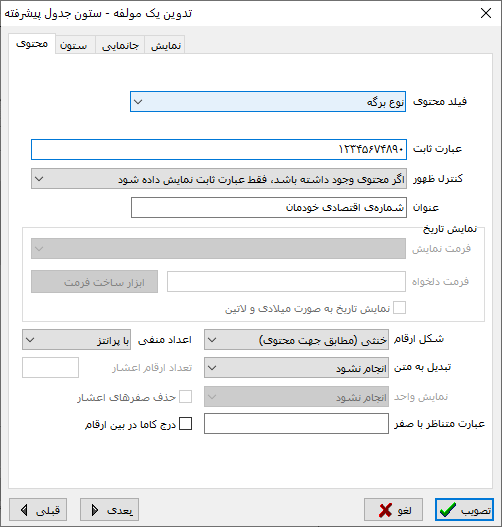Image resolution: width=502 pixels, height=527 pixels.
Task: Open the فیلد محتوی dropdown
Action: [268, 102]
